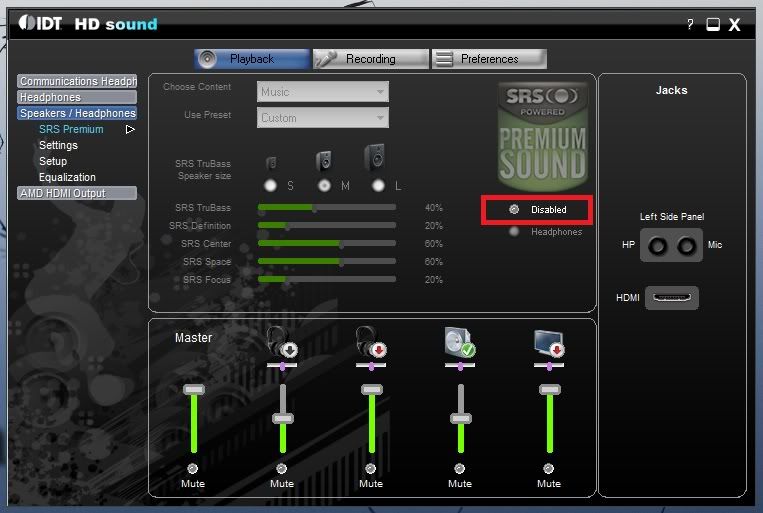Click the grey-arrow headphones mixer icon

[282, 342]
